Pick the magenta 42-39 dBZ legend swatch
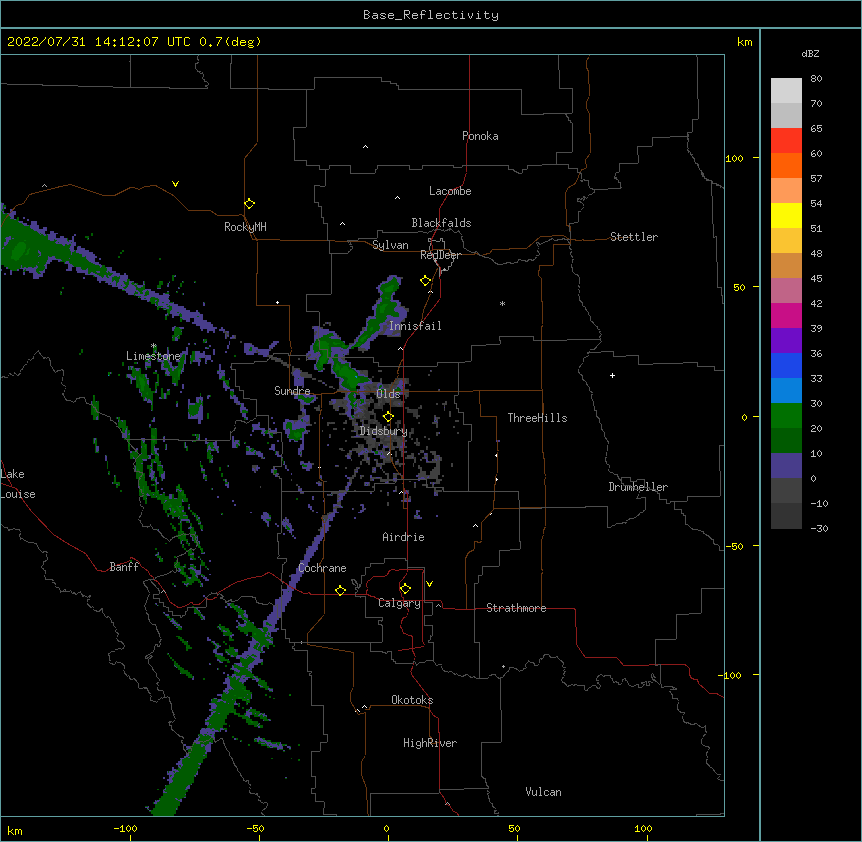The image size is (862, 842). (x=786, y=315)
